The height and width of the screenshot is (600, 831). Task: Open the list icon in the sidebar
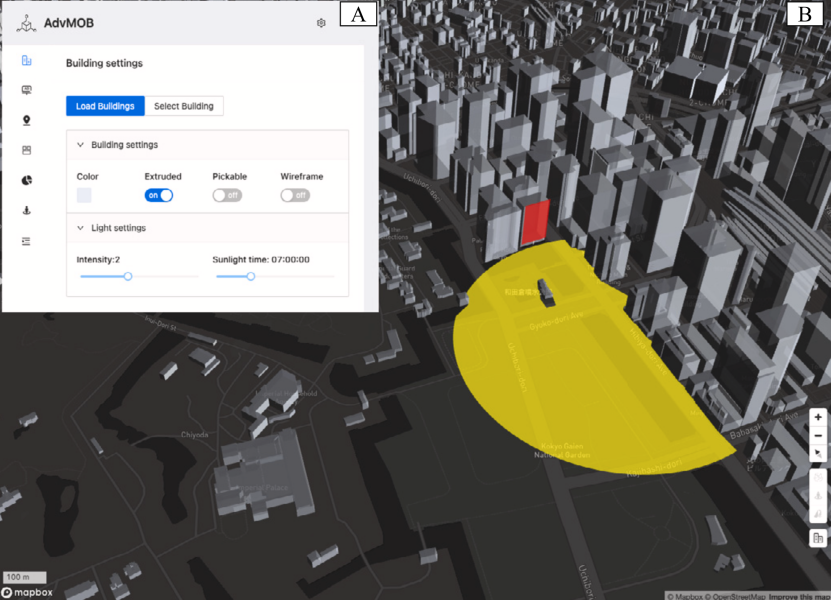click(x=26, y=241)
